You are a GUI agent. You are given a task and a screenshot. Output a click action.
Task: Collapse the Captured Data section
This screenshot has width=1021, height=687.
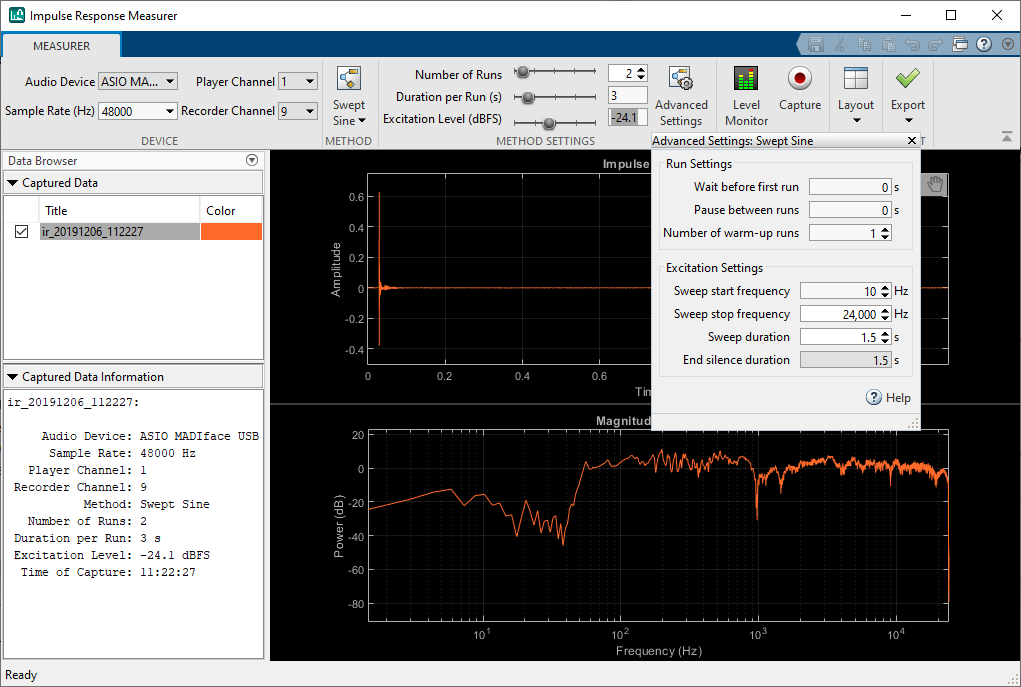pyautogui.click(x=13, y=183)
